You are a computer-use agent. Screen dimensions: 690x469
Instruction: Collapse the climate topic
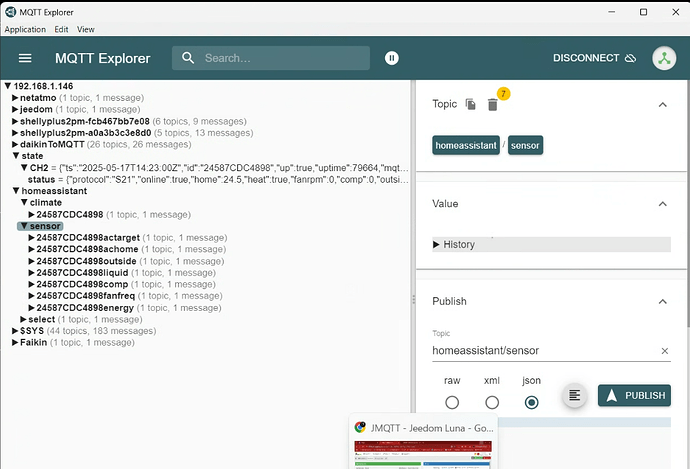click(24, 202)
